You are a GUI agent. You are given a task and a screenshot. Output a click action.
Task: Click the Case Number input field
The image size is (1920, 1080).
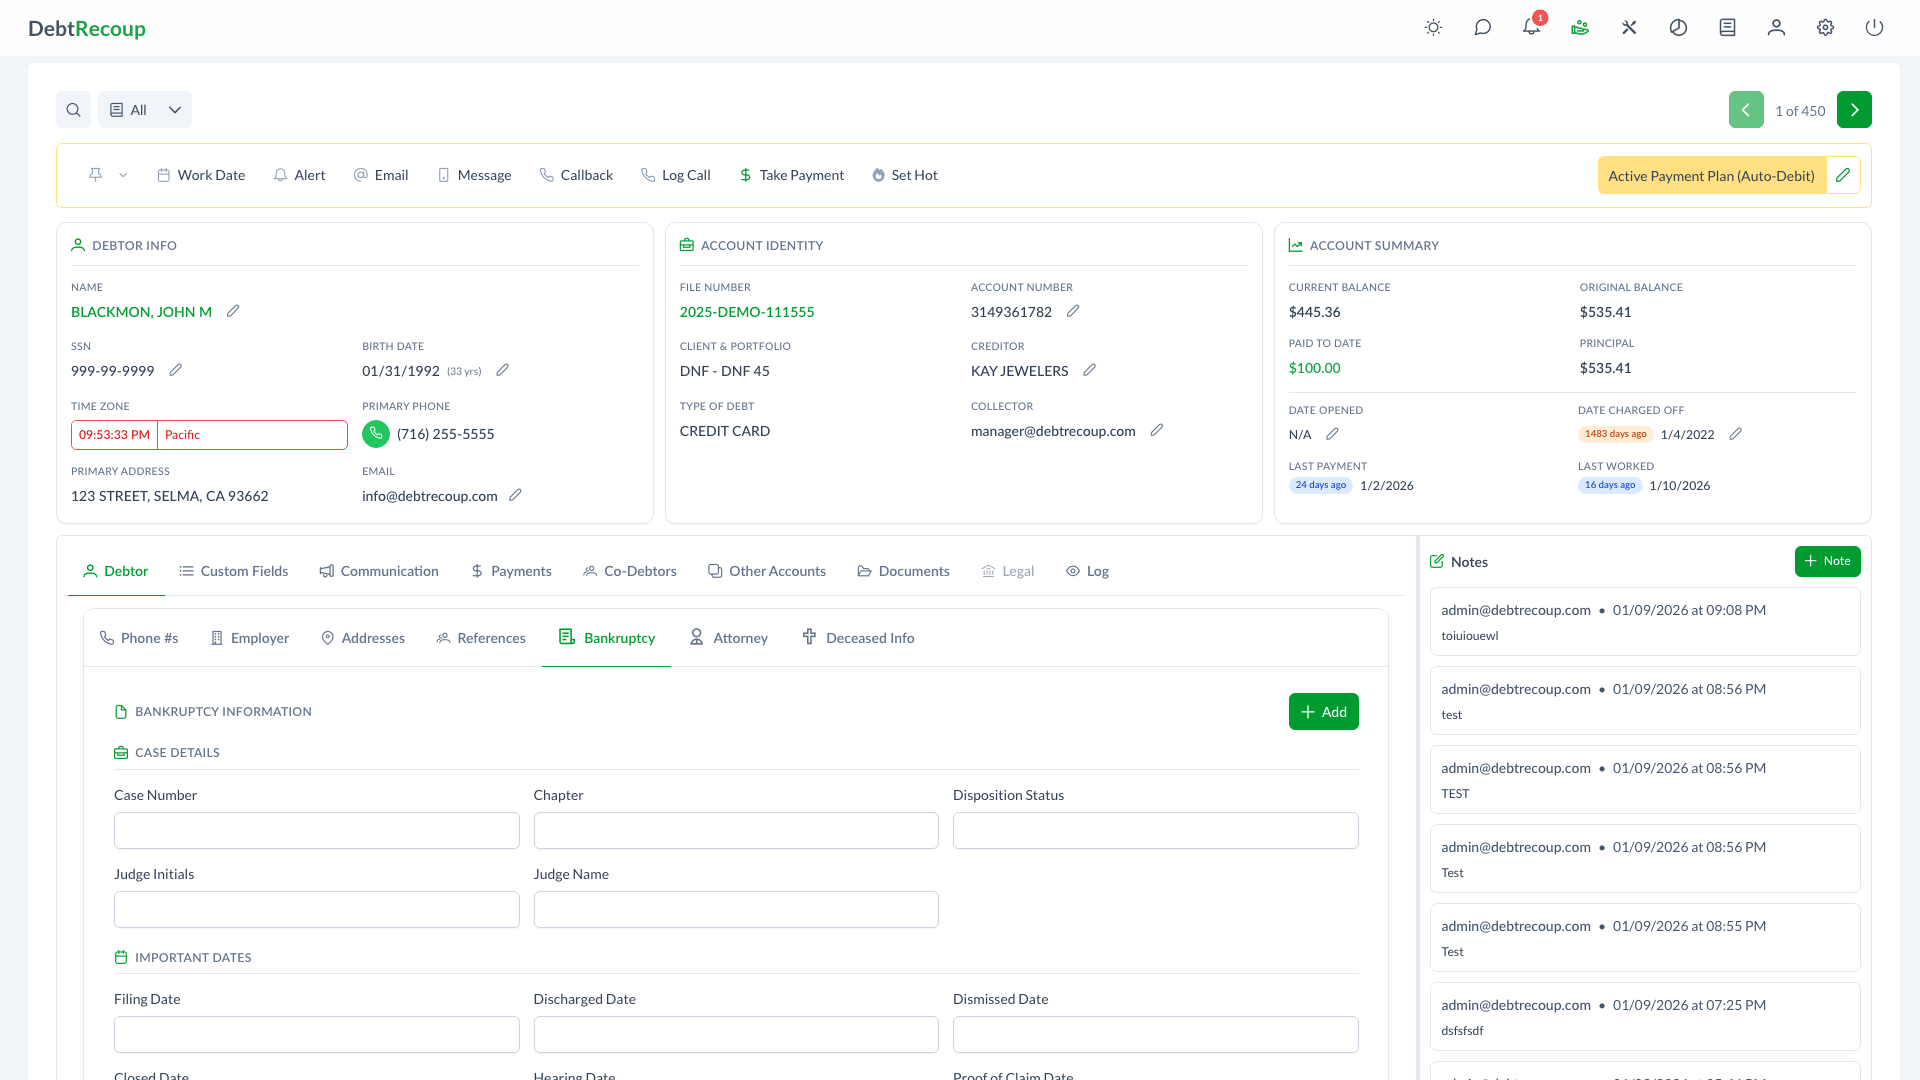point(316,830)
